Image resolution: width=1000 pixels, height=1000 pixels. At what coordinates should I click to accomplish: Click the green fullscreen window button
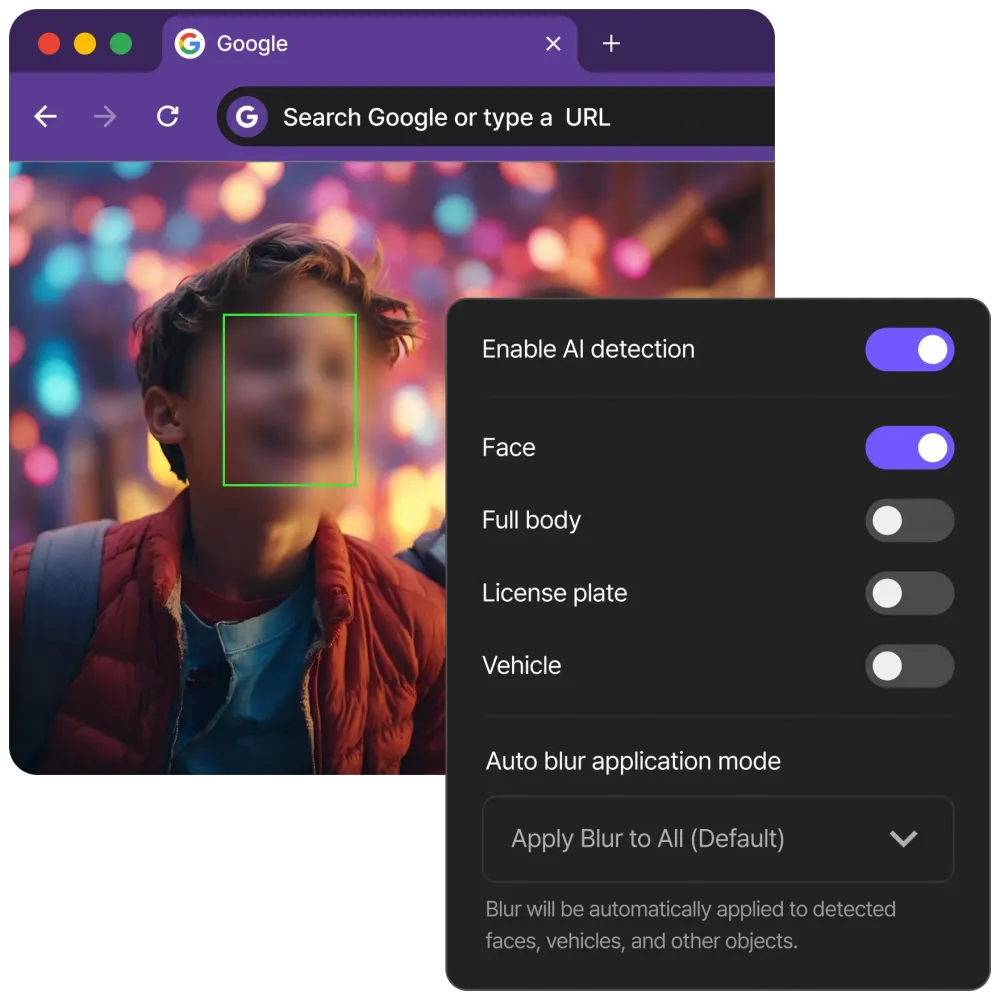coord(121,44)
